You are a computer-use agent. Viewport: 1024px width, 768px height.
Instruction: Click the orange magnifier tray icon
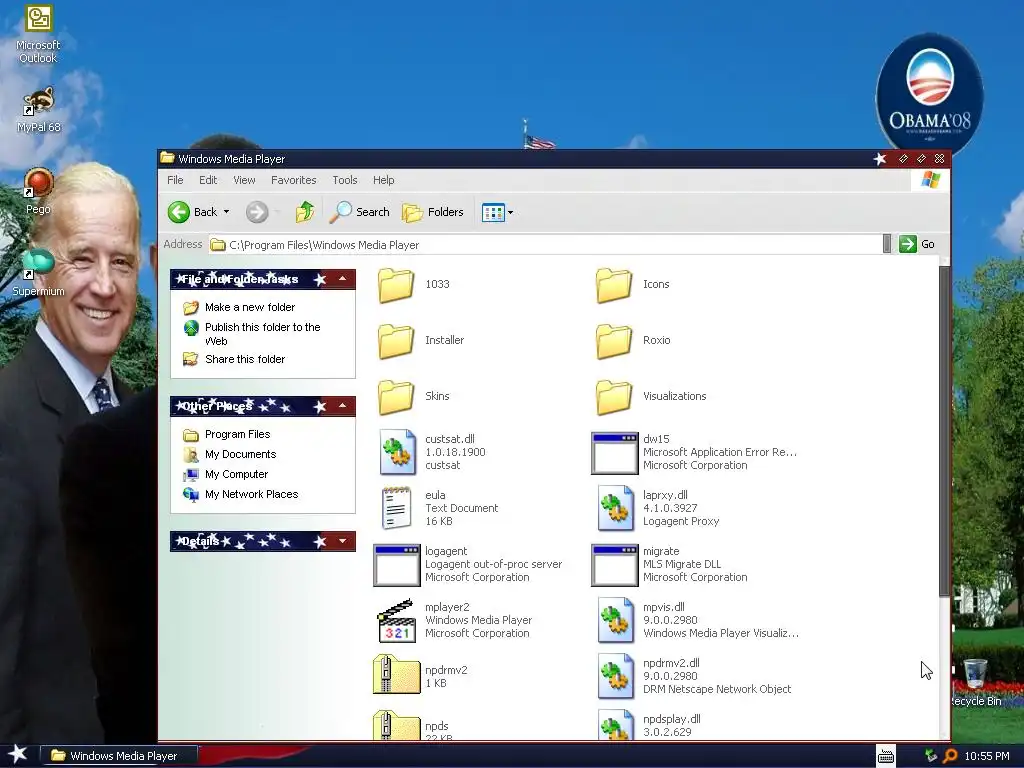pos(950,756)
